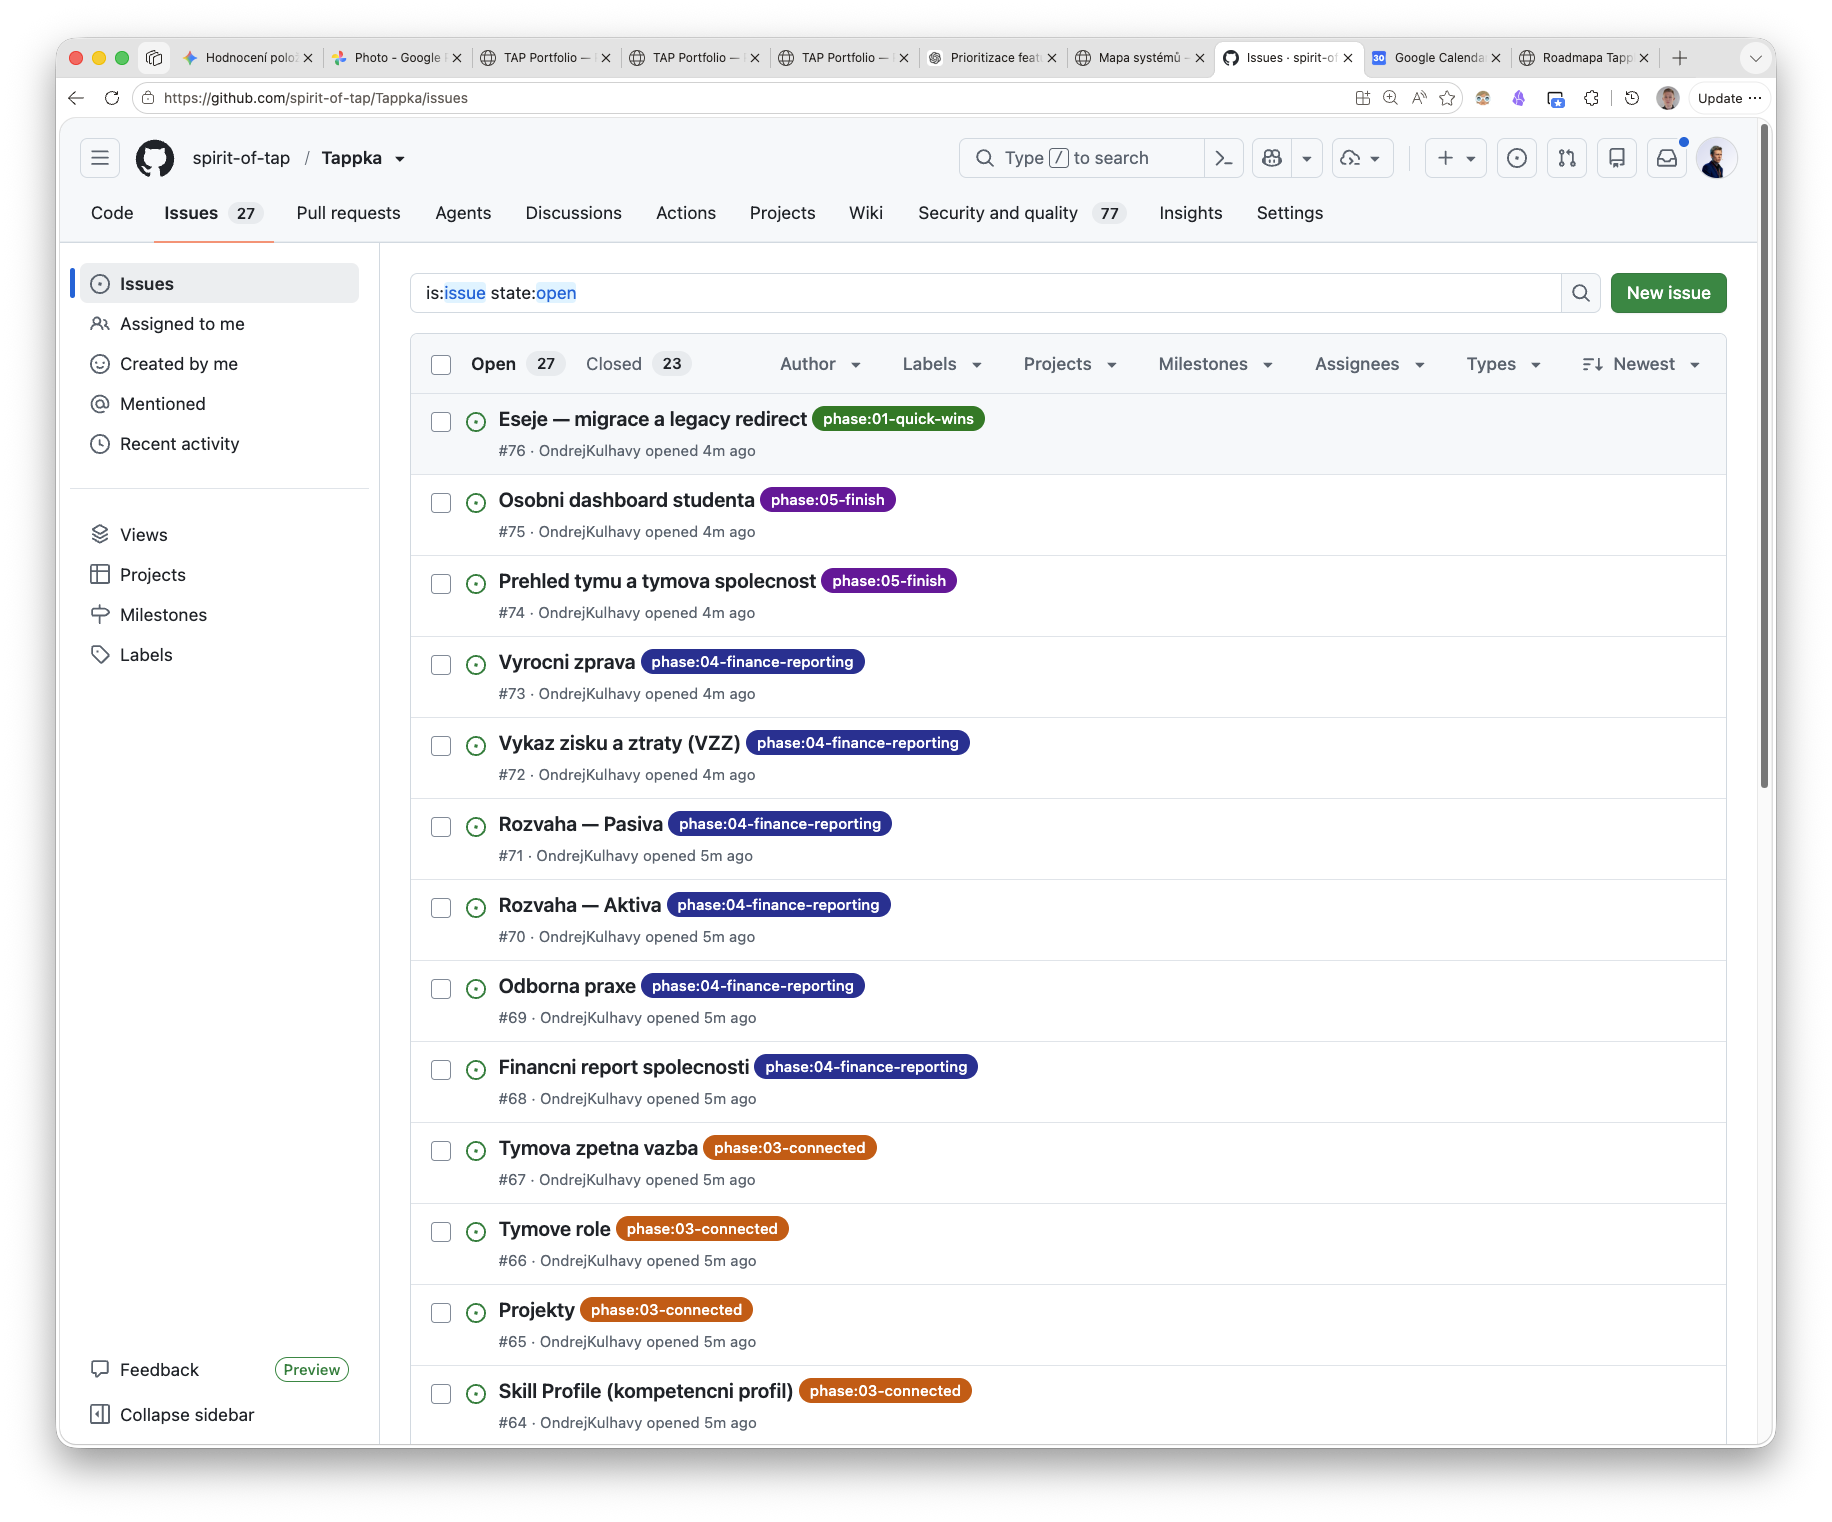This screenshot has width=1832, height=1522.
Task: Switch to the Pull requests tab
Action: [x=348, y=213]
